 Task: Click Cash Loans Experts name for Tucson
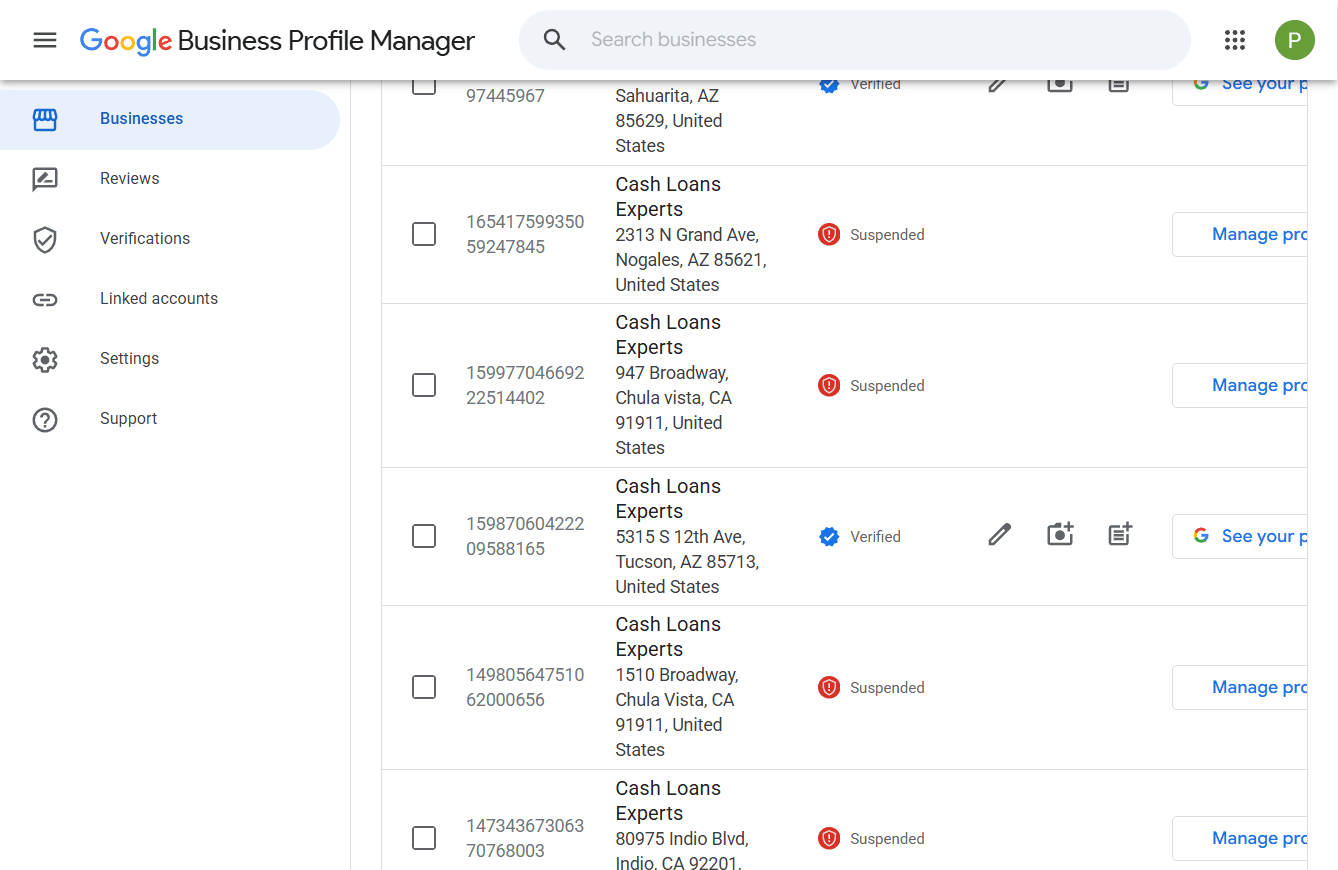click(x=668, y=499)
